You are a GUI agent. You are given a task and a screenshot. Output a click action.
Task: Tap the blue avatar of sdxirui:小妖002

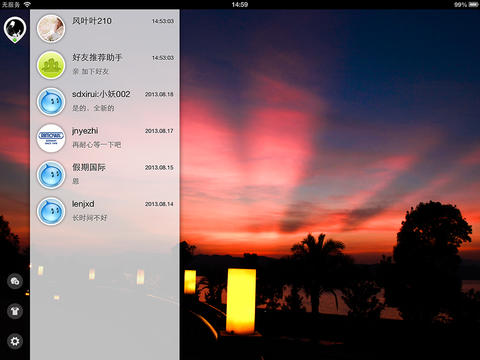pos(51,102)
